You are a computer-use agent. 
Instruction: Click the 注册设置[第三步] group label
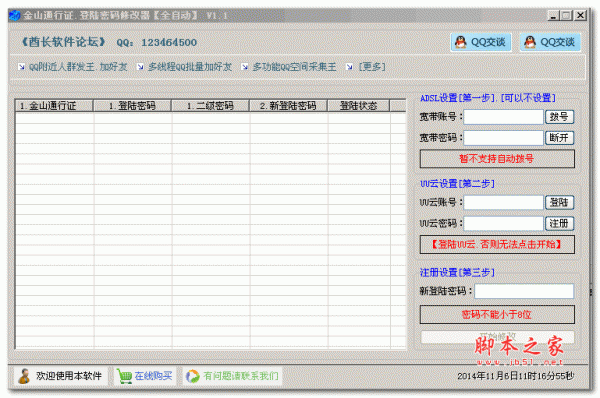pos(457,272)
